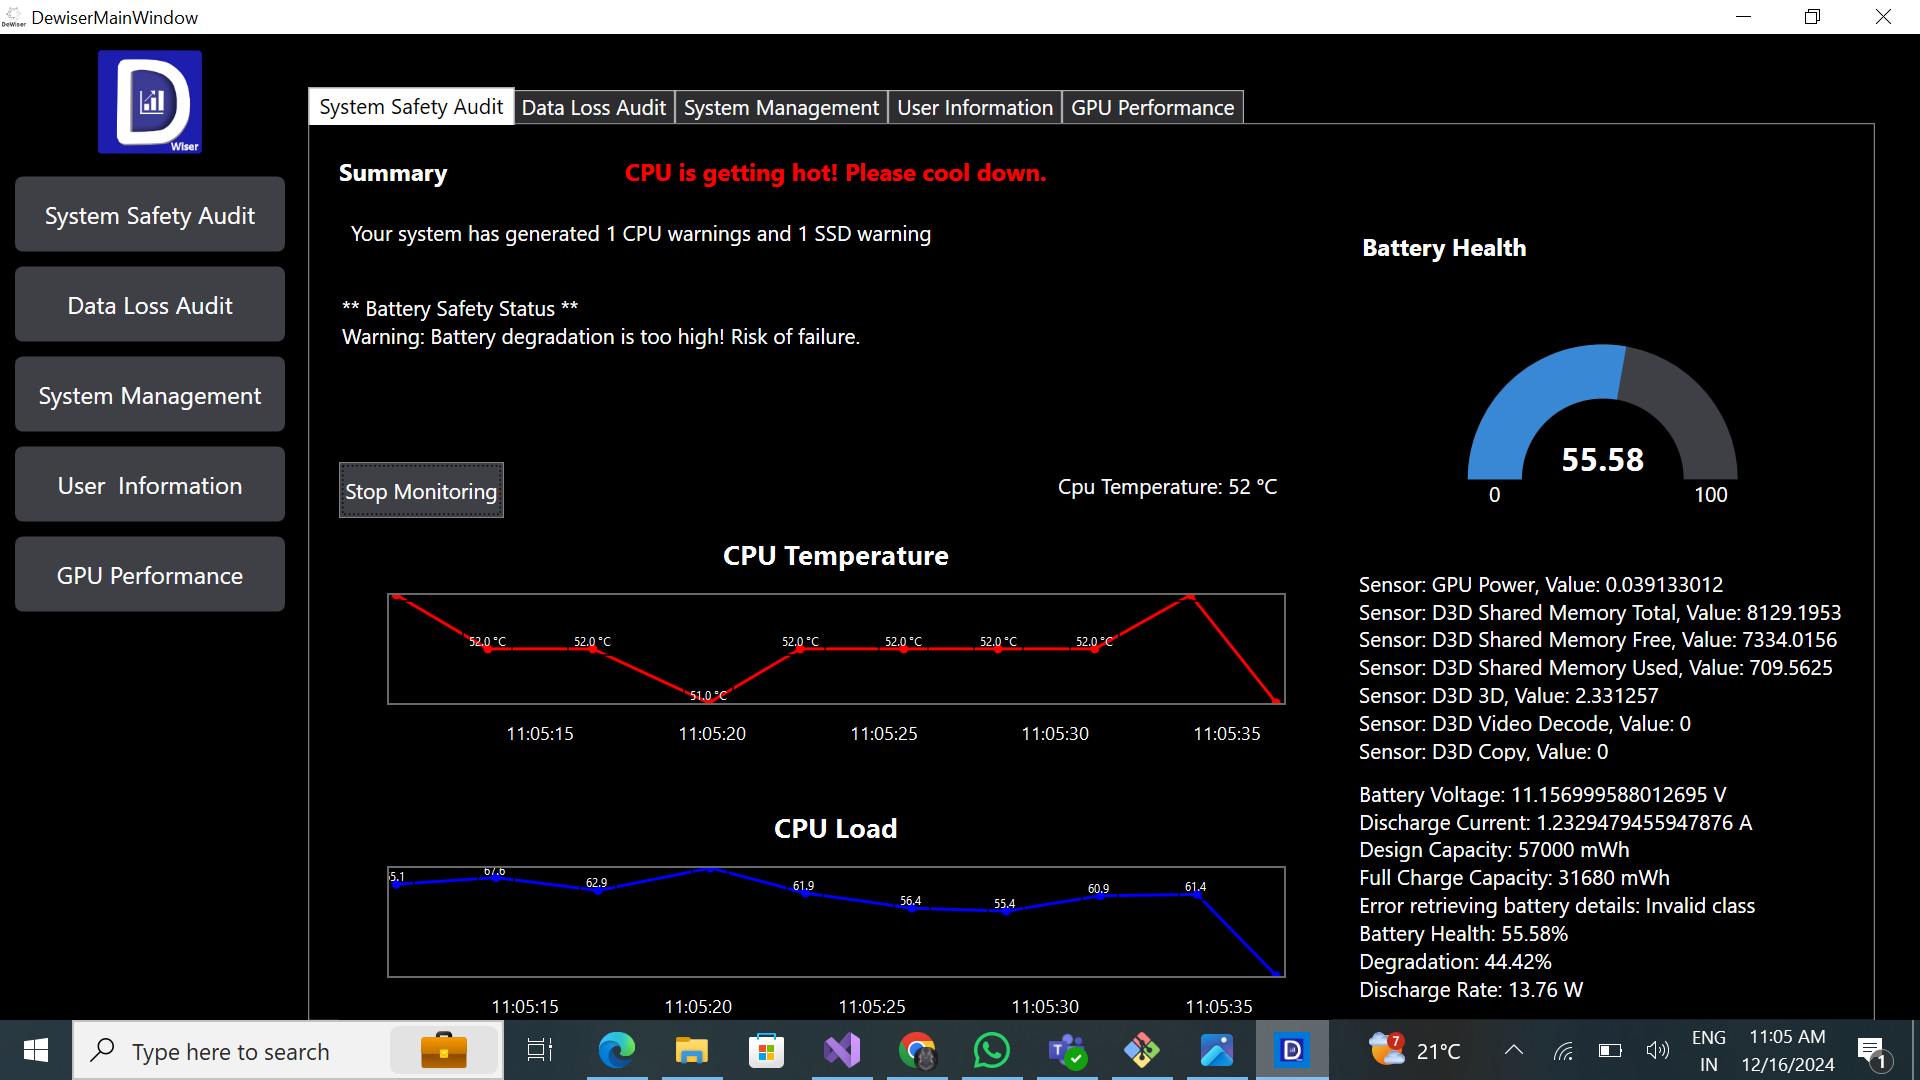Select the System Management tab
The image size is (1920, 1080).
pyautogui.click(x=781, y=108)
